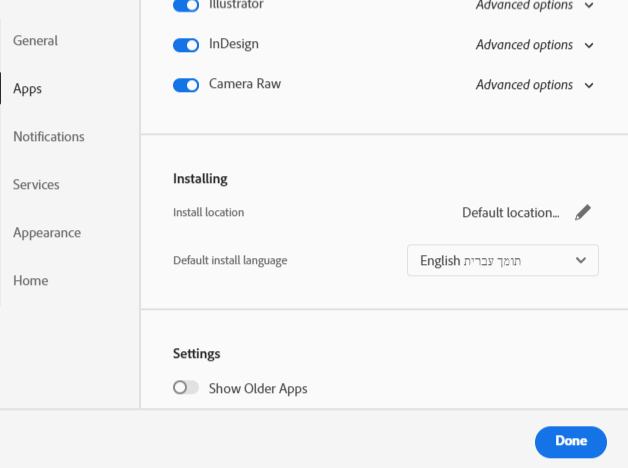
Task: Expand InDesign Advanced options chevron
Action: click(x=588, y=45)
